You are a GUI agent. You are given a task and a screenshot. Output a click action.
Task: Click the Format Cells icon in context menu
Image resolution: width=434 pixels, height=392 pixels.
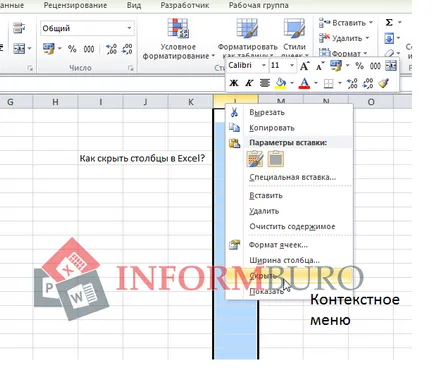click(x=234, y=245)
